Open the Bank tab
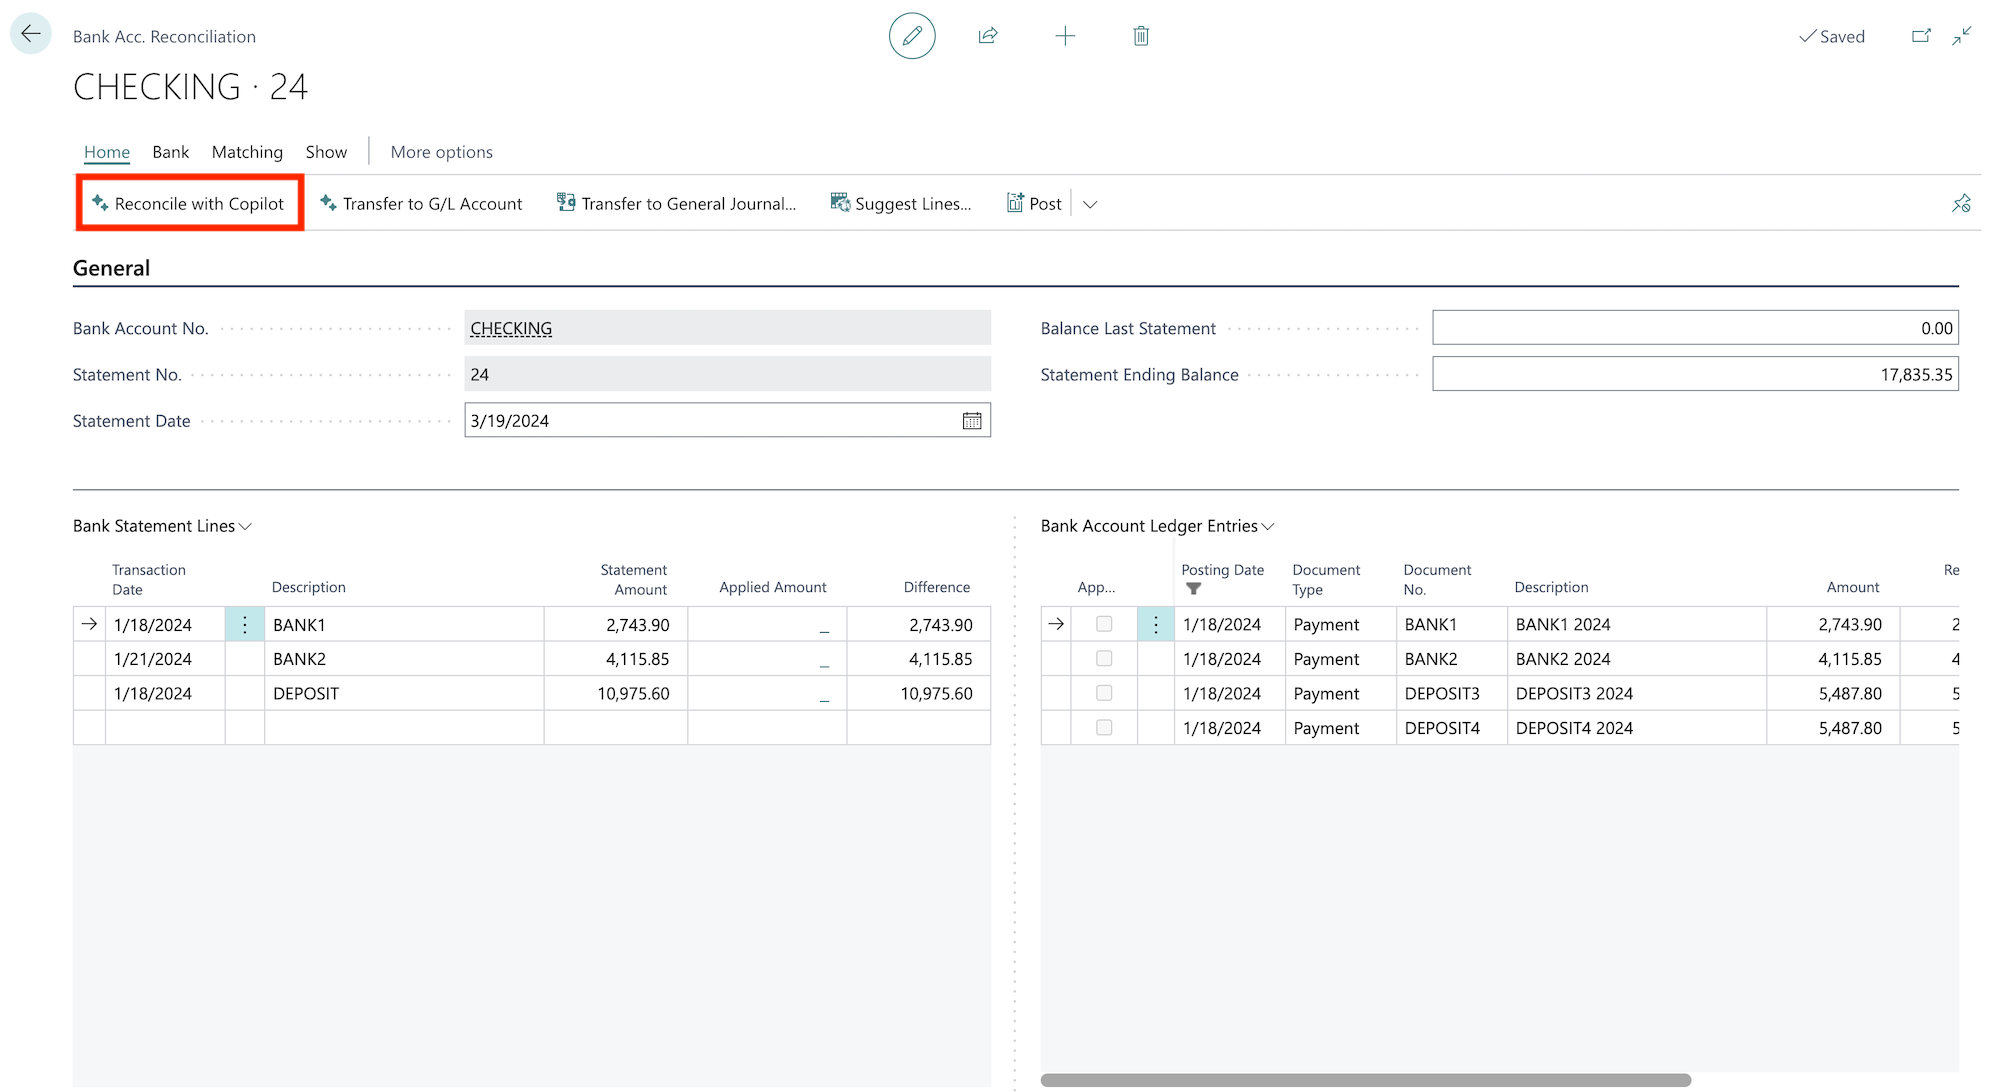The width and height of the screenshot is (2000, 1092). 171,152
